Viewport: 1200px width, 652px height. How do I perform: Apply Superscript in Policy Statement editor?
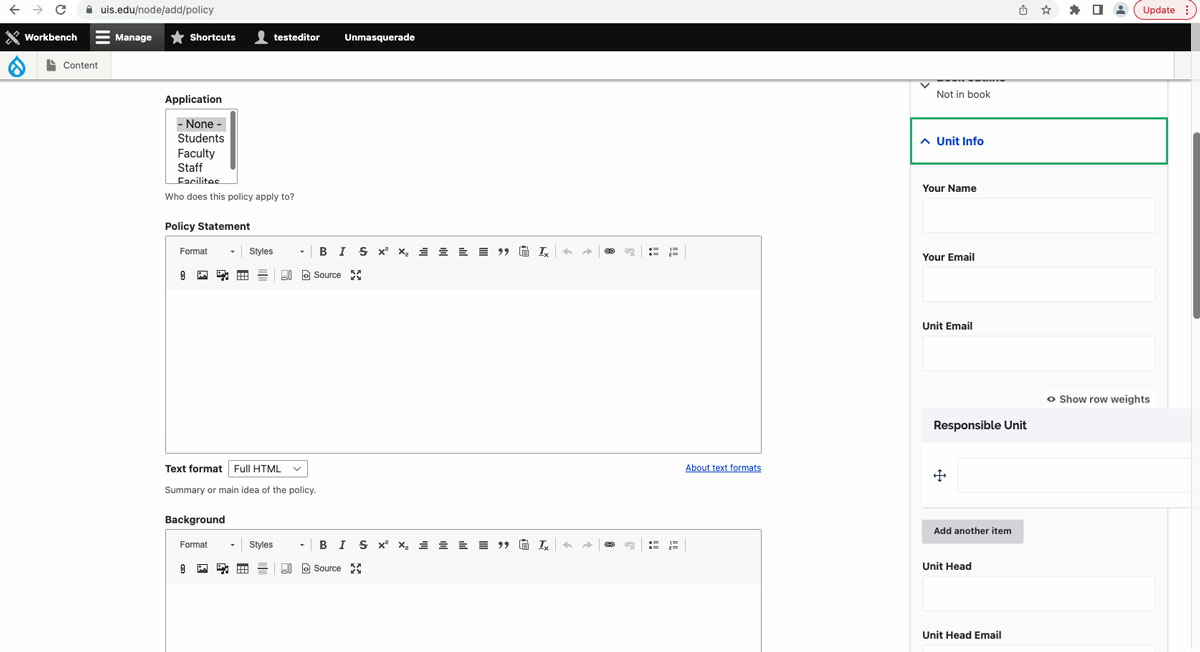click(x=383, y=252)
